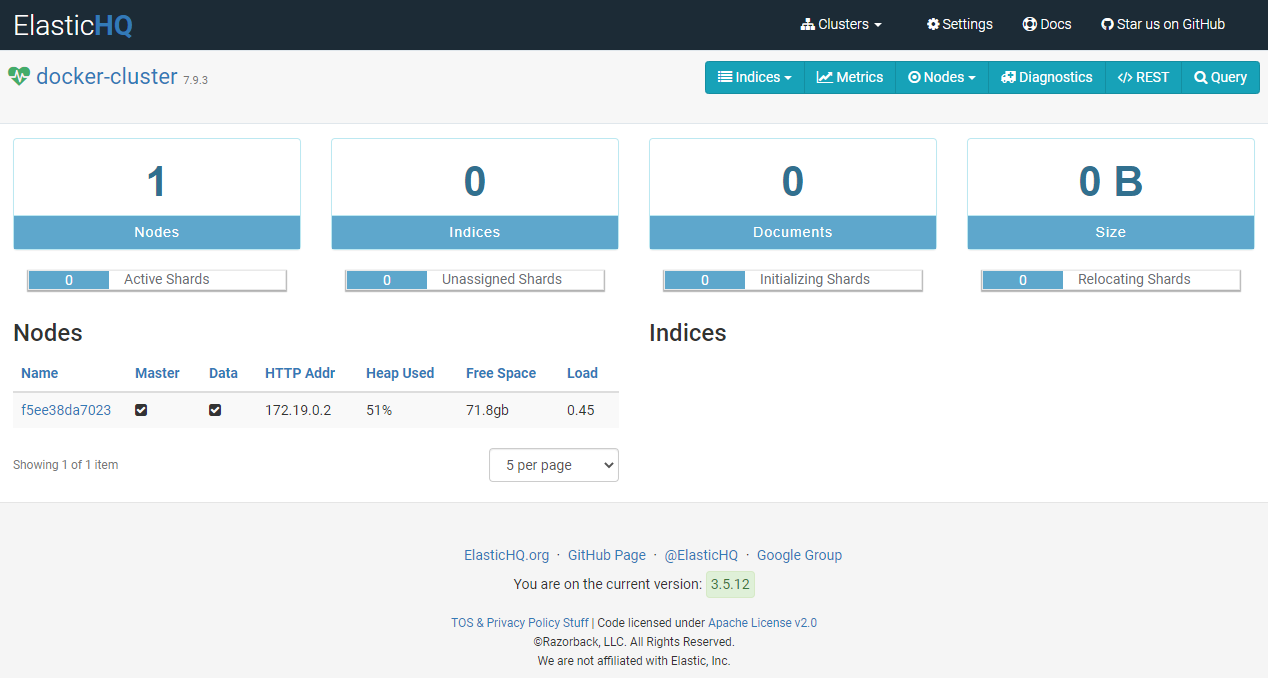The height and width of the screenshot is (678, 1268).
Task: Sort nodes by HTTP Addr column
Action: click(300, 373)
